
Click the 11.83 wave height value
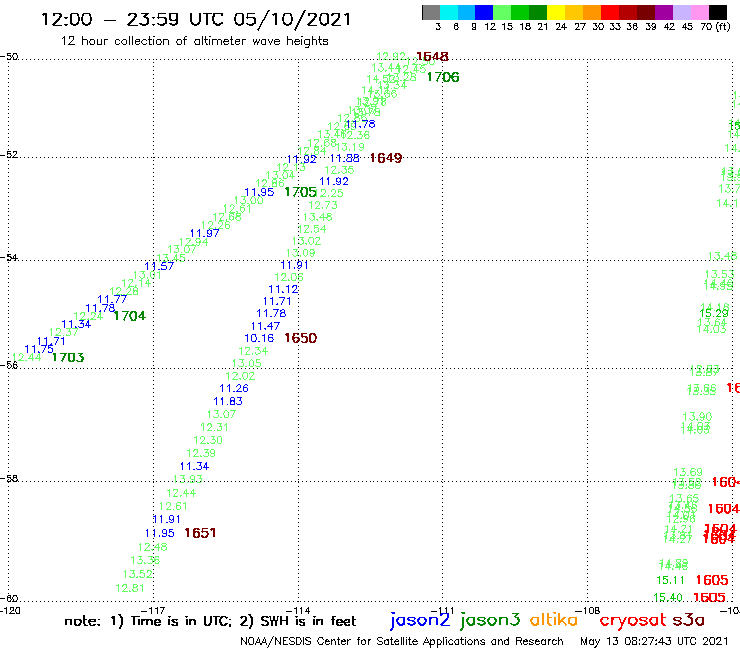point(228,401)
